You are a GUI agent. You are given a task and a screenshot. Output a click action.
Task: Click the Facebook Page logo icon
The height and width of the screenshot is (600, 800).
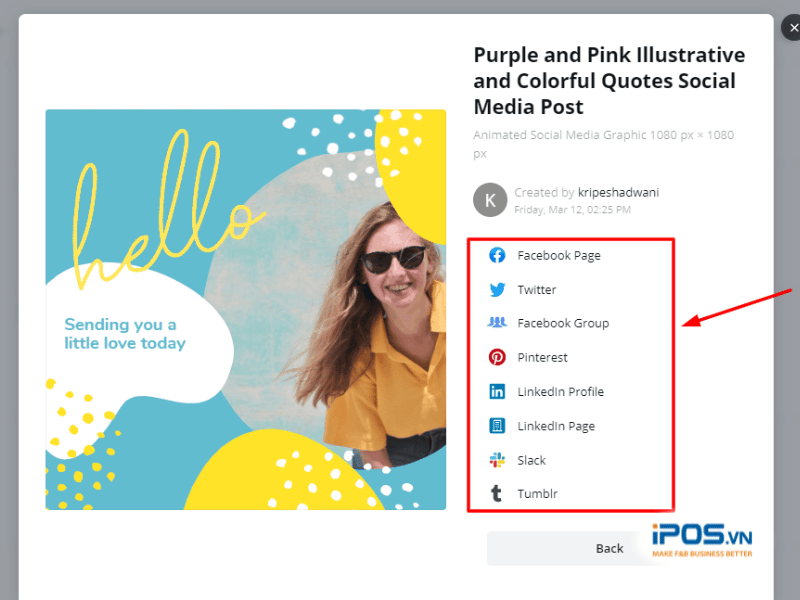pos(497,255)
